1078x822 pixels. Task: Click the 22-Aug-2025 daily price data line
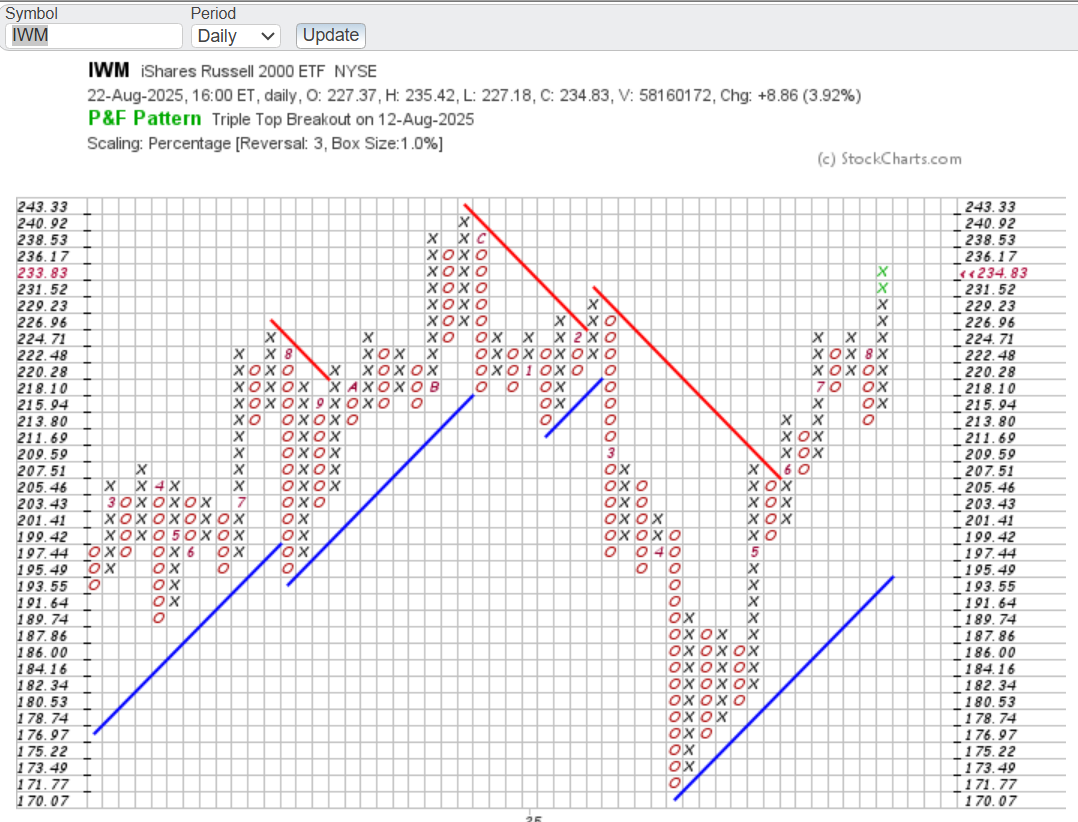[x=474, y=96]
